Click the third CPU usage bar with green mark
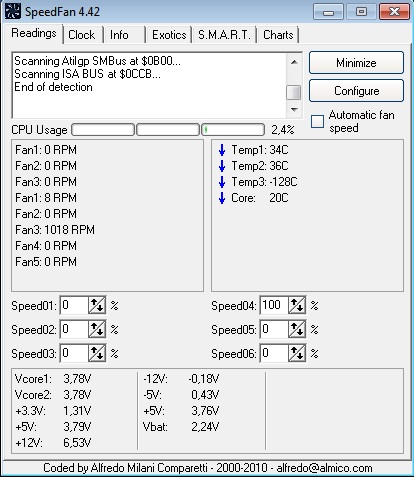Viewport: 414px width, 477px height. tap(233, 130)
